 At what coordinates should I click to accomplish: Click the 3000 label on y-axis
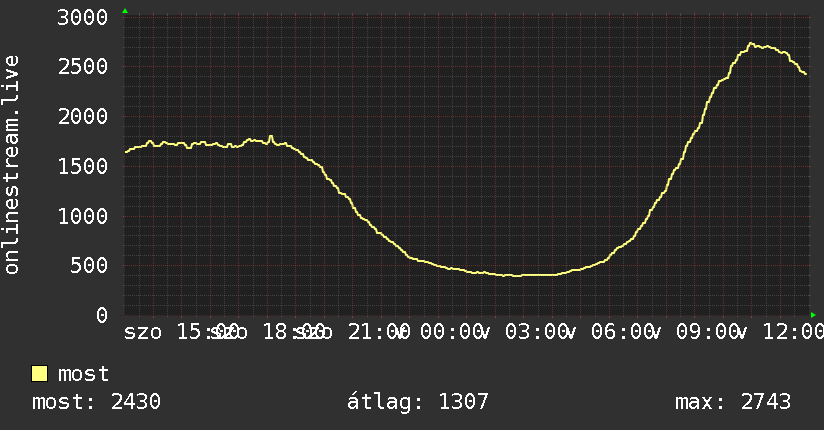click(83, 17)
